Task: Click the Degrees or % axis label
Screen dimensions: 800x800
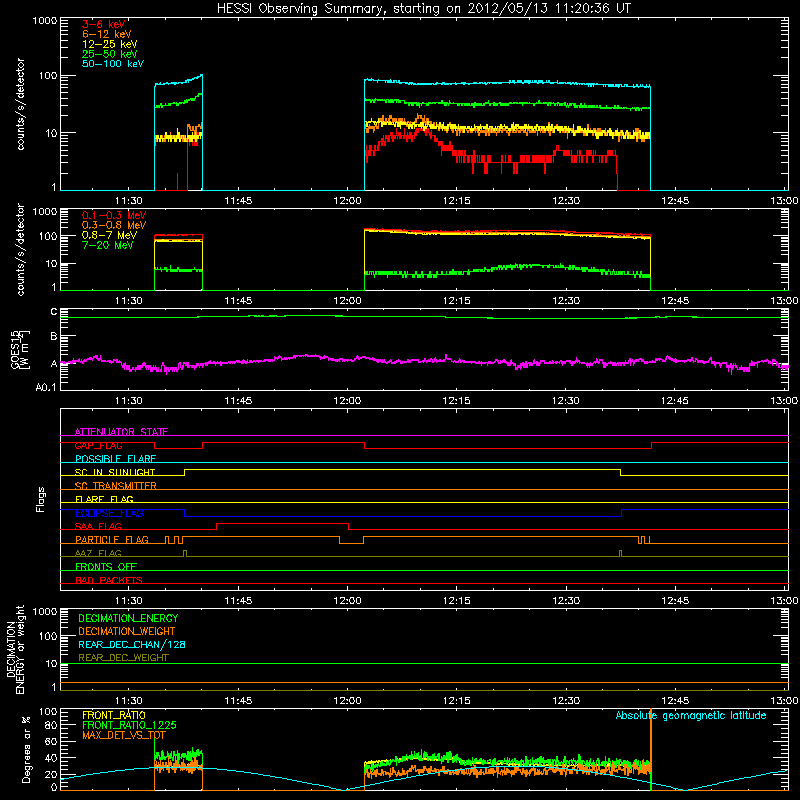Action: [26, 749]
